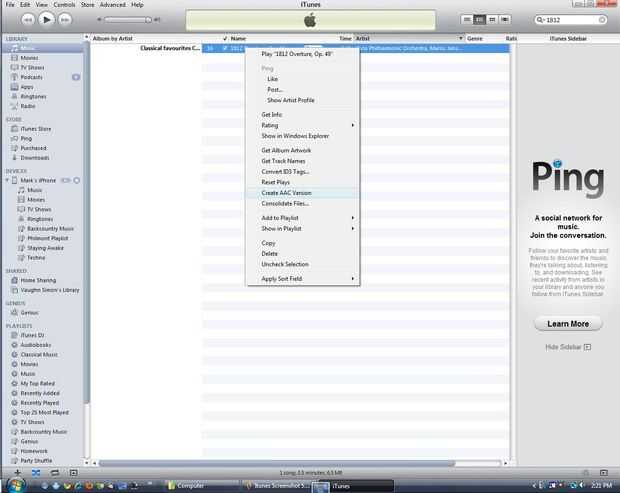Open Podcasts in the library

pos(31,77)
